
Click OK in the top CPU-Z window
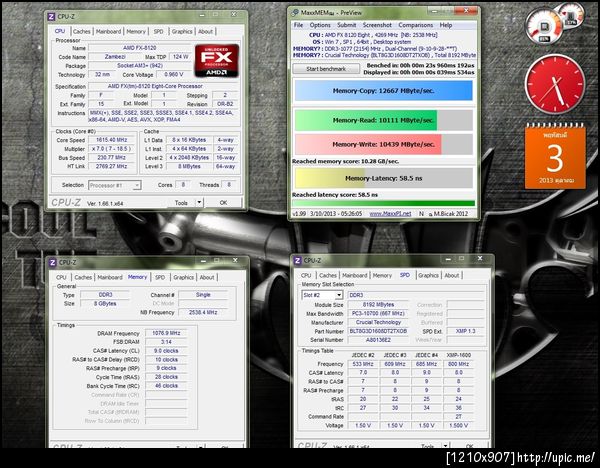pyautogui.click(x=223, y=203)
